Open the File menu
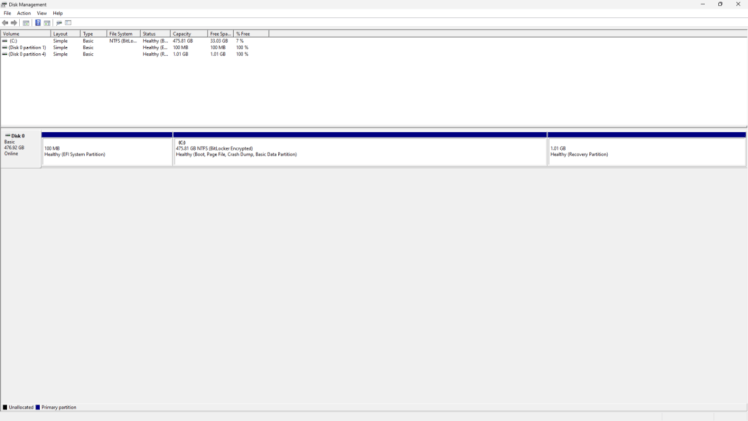 click(7, 13)
